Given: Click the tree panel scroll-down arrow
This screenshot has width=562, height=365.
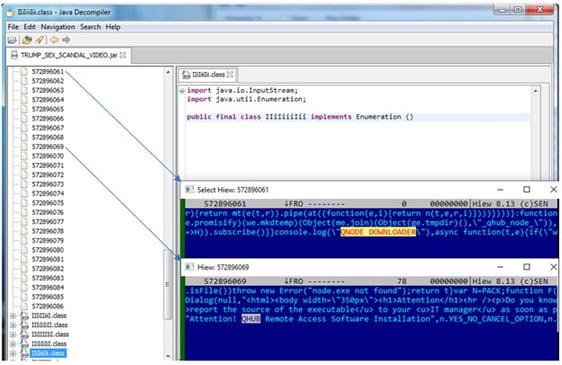Looking at the screenshot, I should pyautogui.click(x=168, y=356).
